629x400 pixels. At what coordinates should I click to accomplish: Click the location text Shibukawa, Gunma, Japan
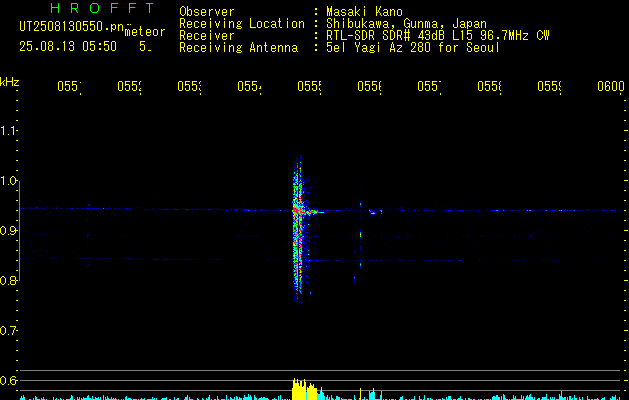[x=406, y=24]
